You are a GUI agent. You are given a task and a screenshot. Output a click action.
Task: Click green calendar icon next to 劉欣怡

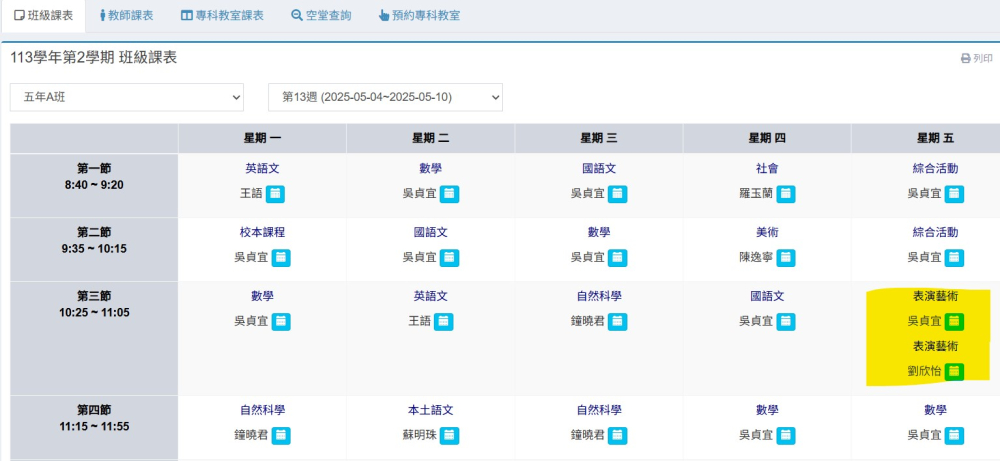[x=954, y=371]
